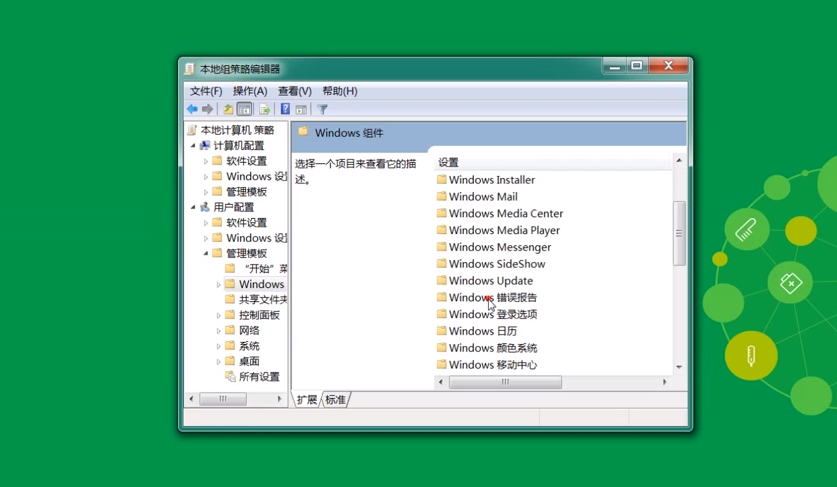Collapse the 用户配置 node
Viewport: 837px width, 487px height.
click(x=193, y=207)
